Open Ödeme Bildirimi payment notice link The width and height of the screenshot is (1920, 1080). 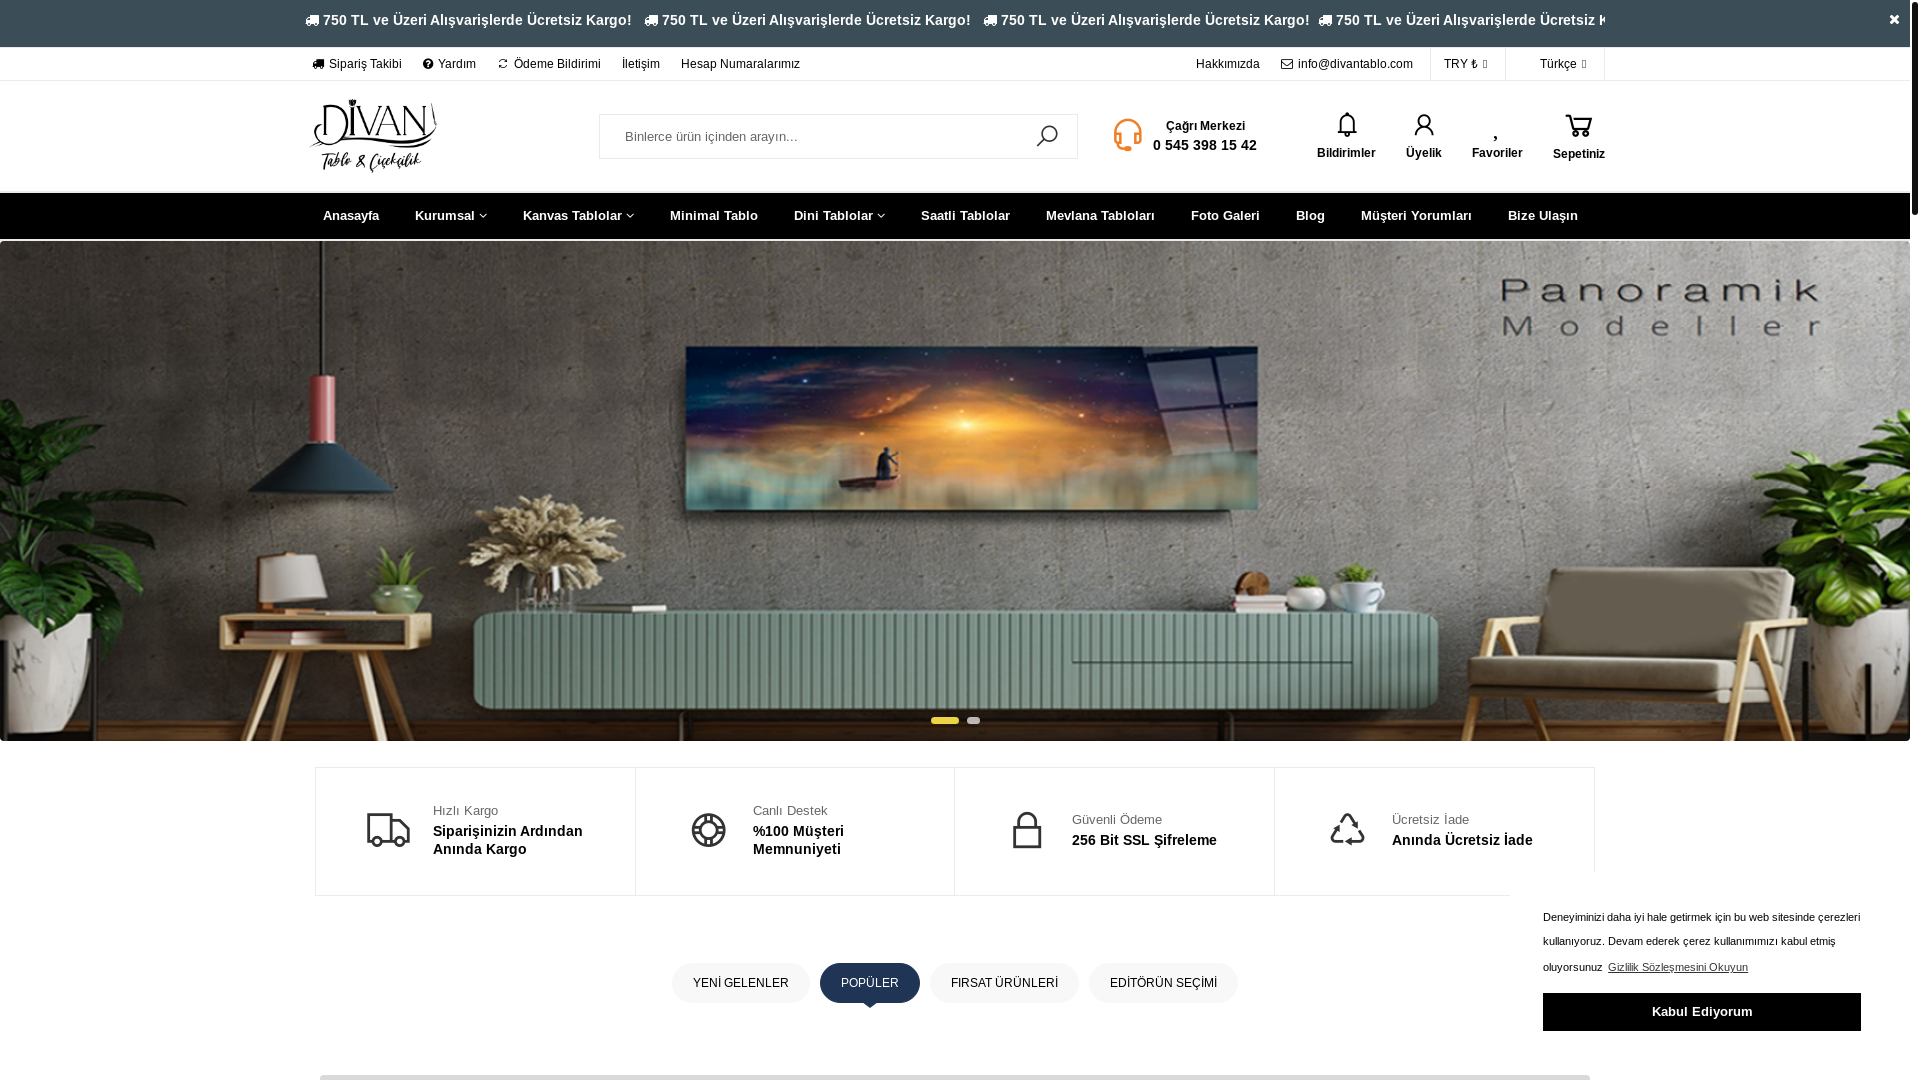pos(549,64)
